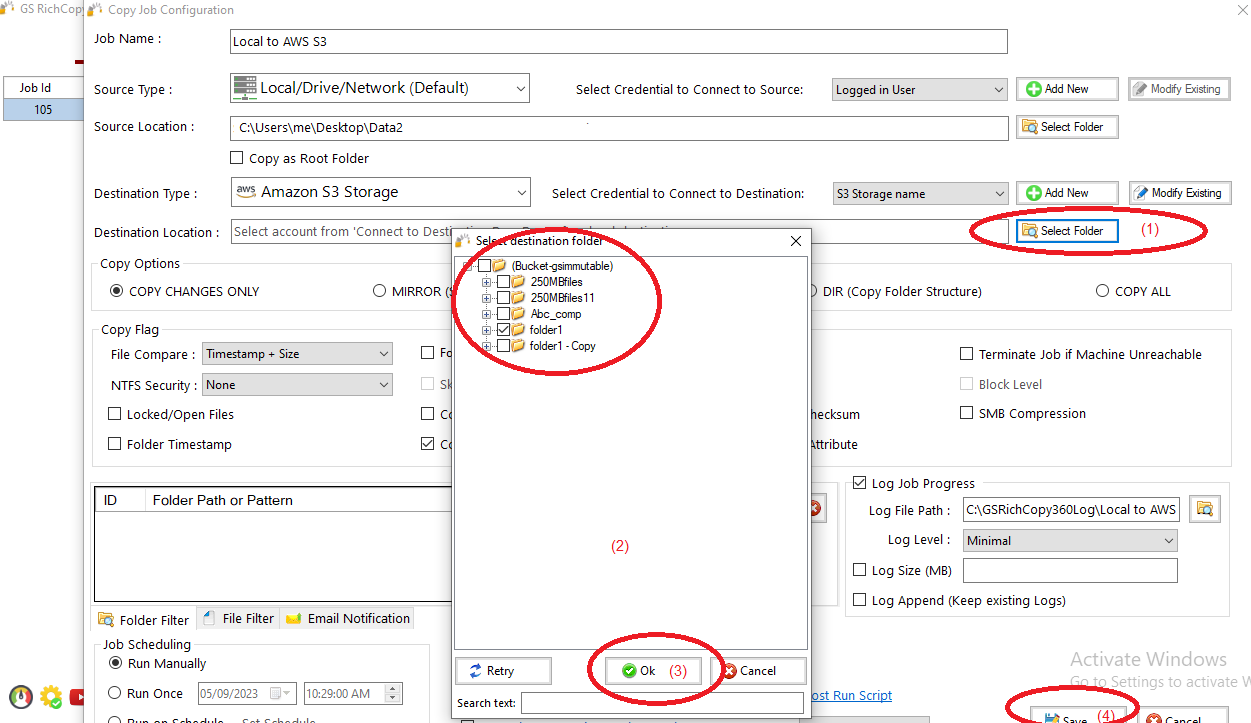The image size is (1251, 723).
Task: Choose the COPY ALL radio option
Action: [1102, 291]
